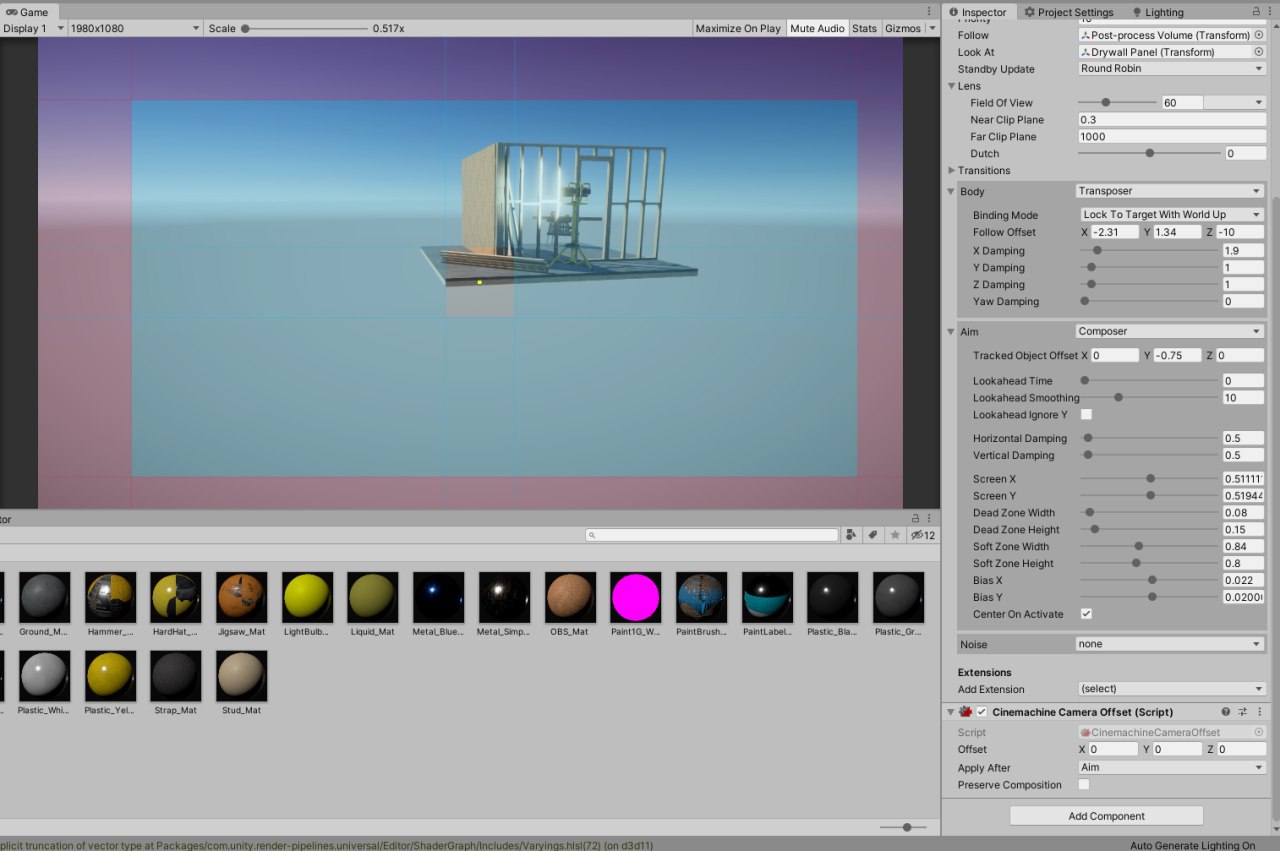
Task: Filter favorites star in Project panel
Action: point(895,535)
